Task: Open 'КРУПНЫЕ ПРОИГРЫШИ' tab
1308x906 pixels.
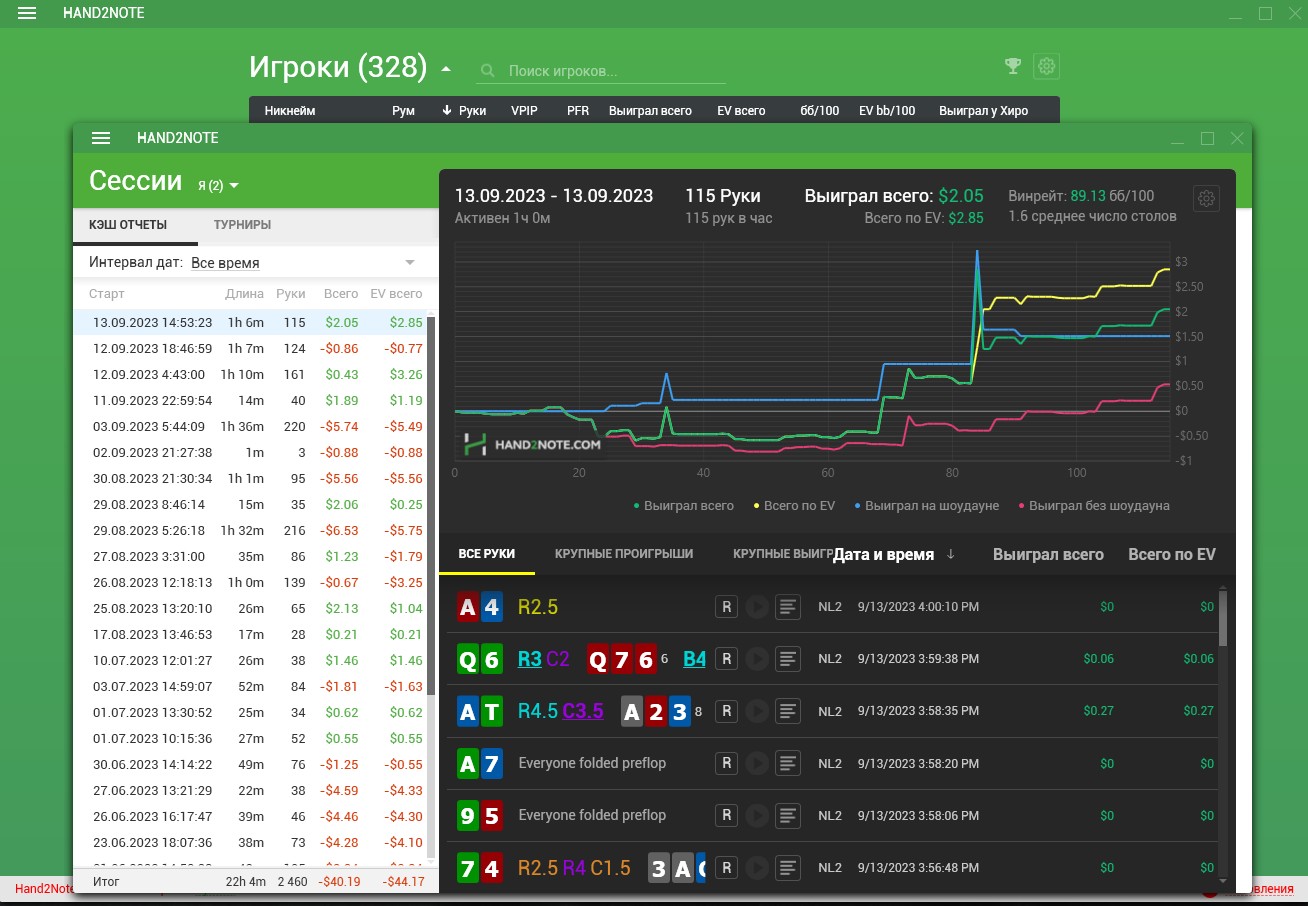Action: point(624,554)
